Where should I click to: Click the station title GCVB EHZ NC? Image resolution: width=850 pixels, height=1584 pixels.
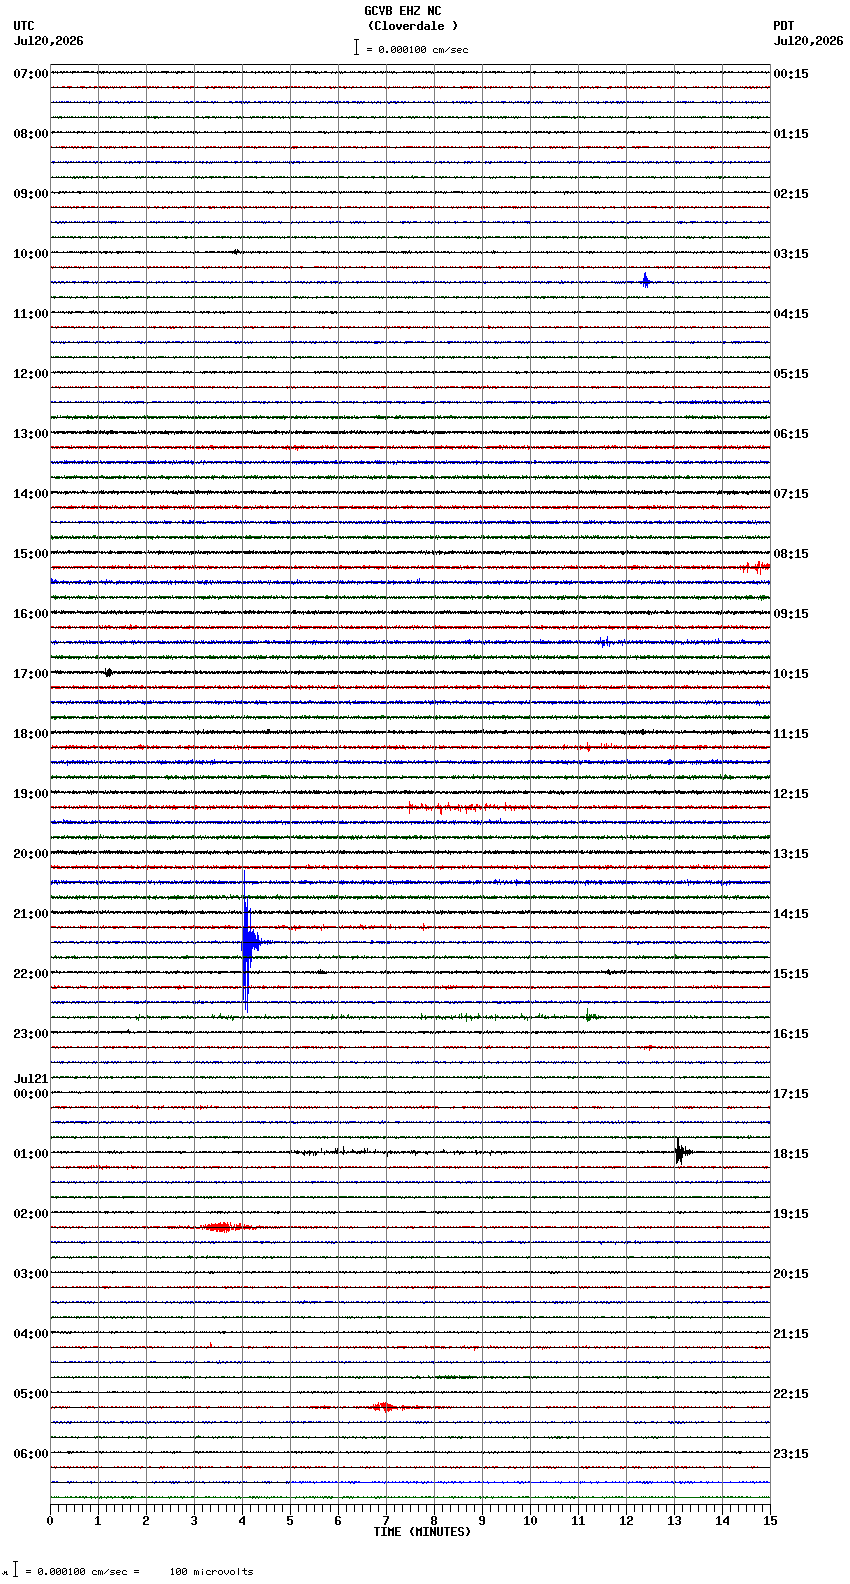click(x=402, y=11)
